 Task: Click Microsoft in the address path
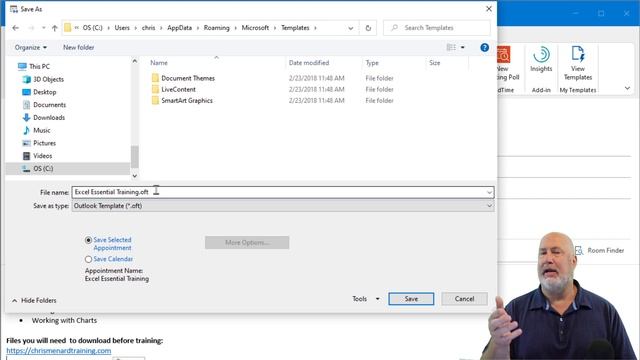click(x=255, y=28)
